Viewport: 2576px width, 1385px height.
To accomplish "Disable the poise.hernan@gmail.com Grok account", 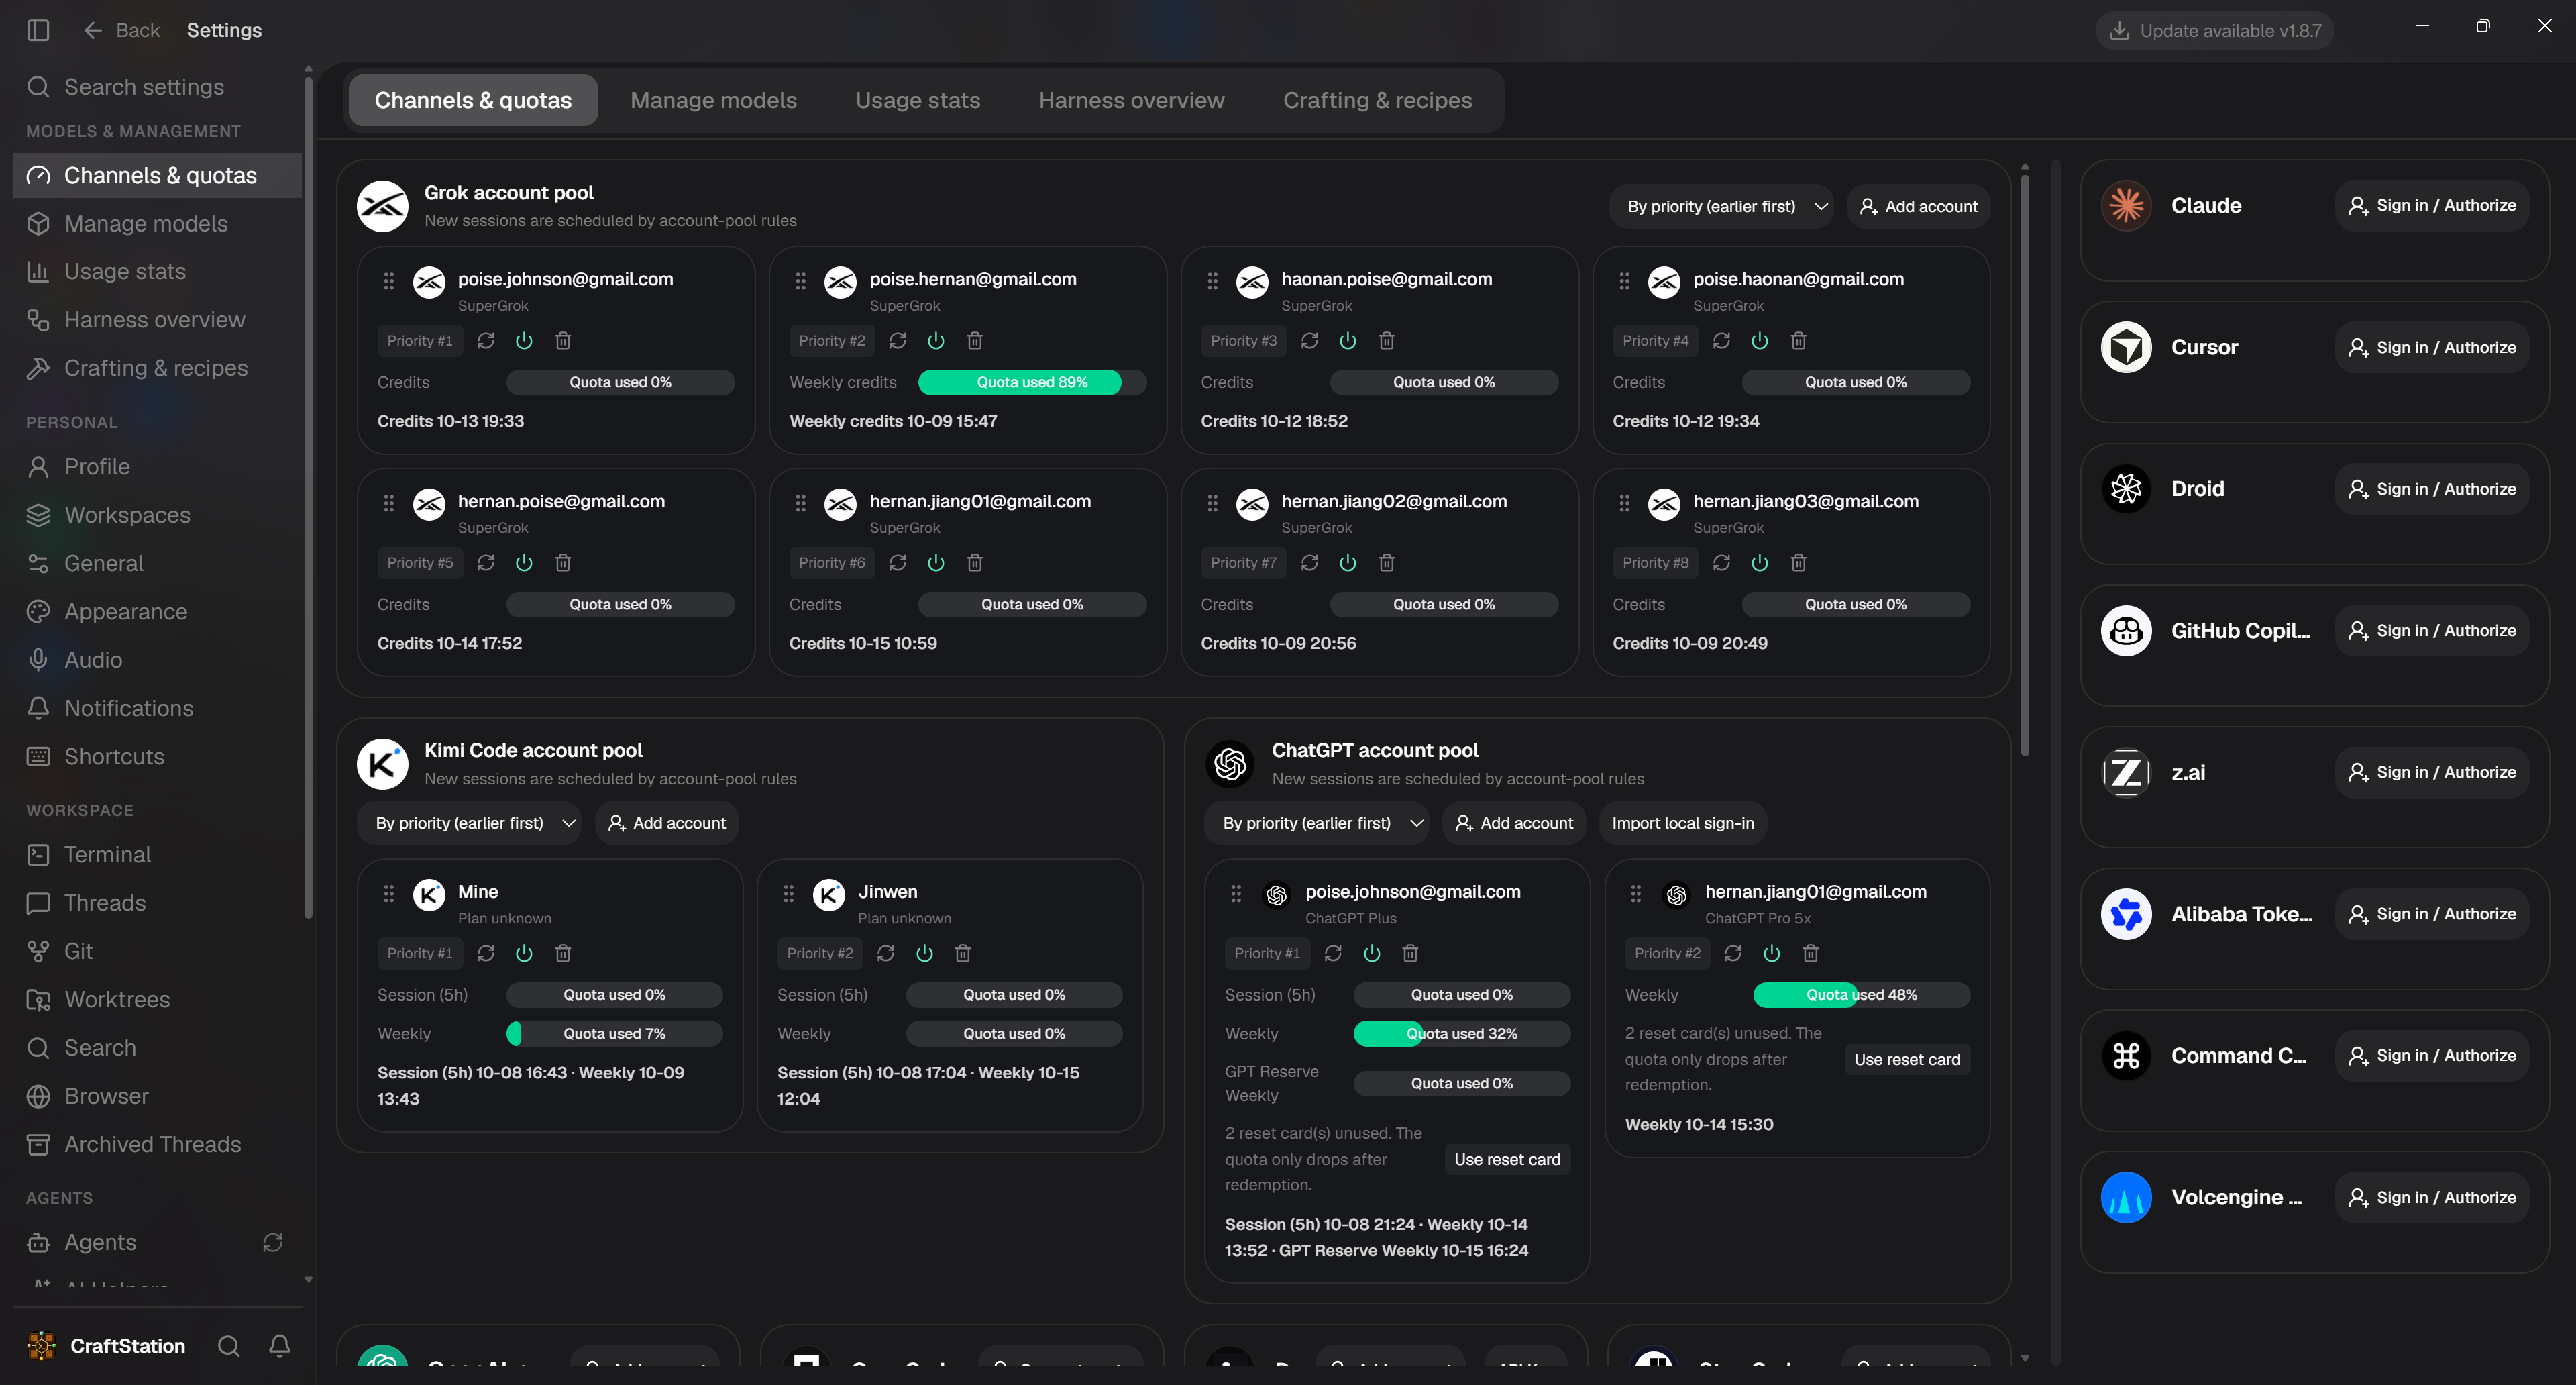I will (x=936, y=341).
